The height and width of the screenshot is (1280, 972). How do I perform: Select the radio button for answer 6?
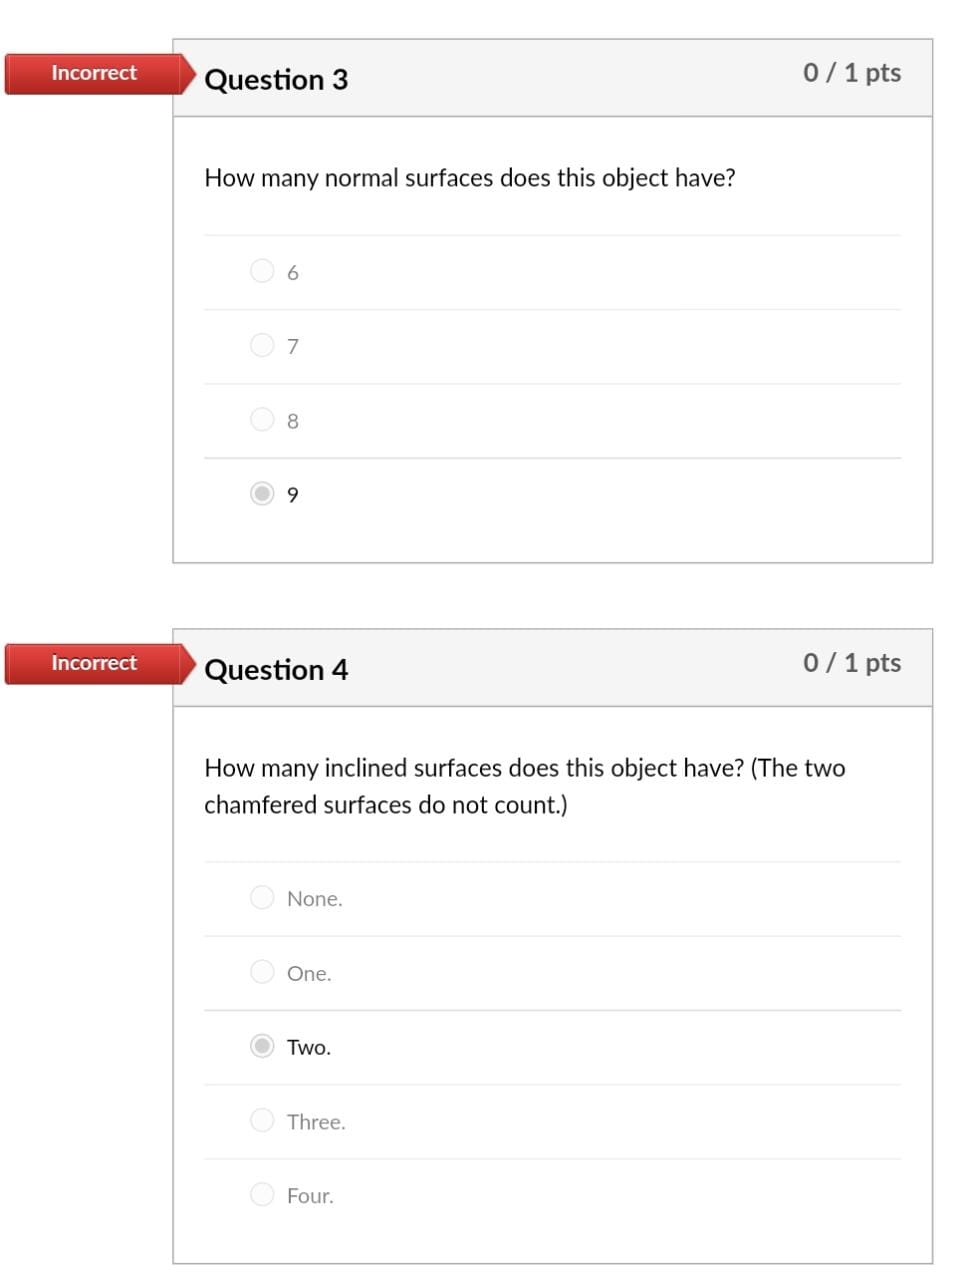tap(262, 270)
